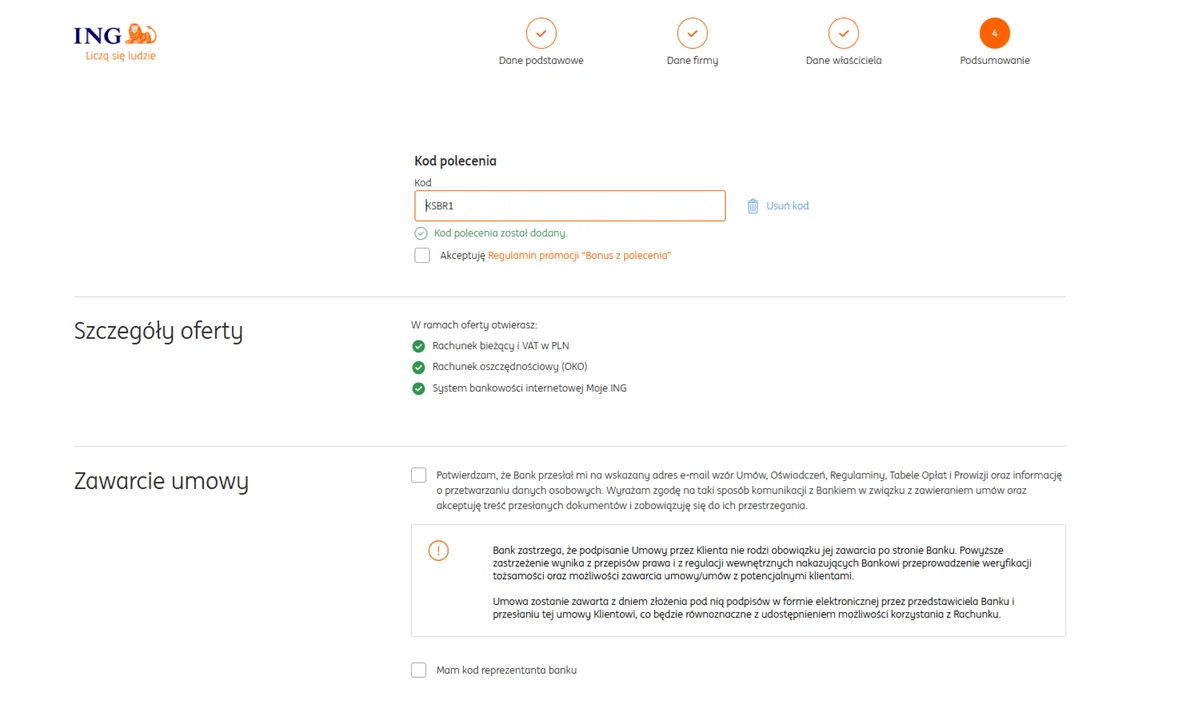Viewport: 1198px width, 720px height.
Task: Click the green check next to Rachunek oszczędnościowy (OKO)
Action: click(x=419, y=367)
